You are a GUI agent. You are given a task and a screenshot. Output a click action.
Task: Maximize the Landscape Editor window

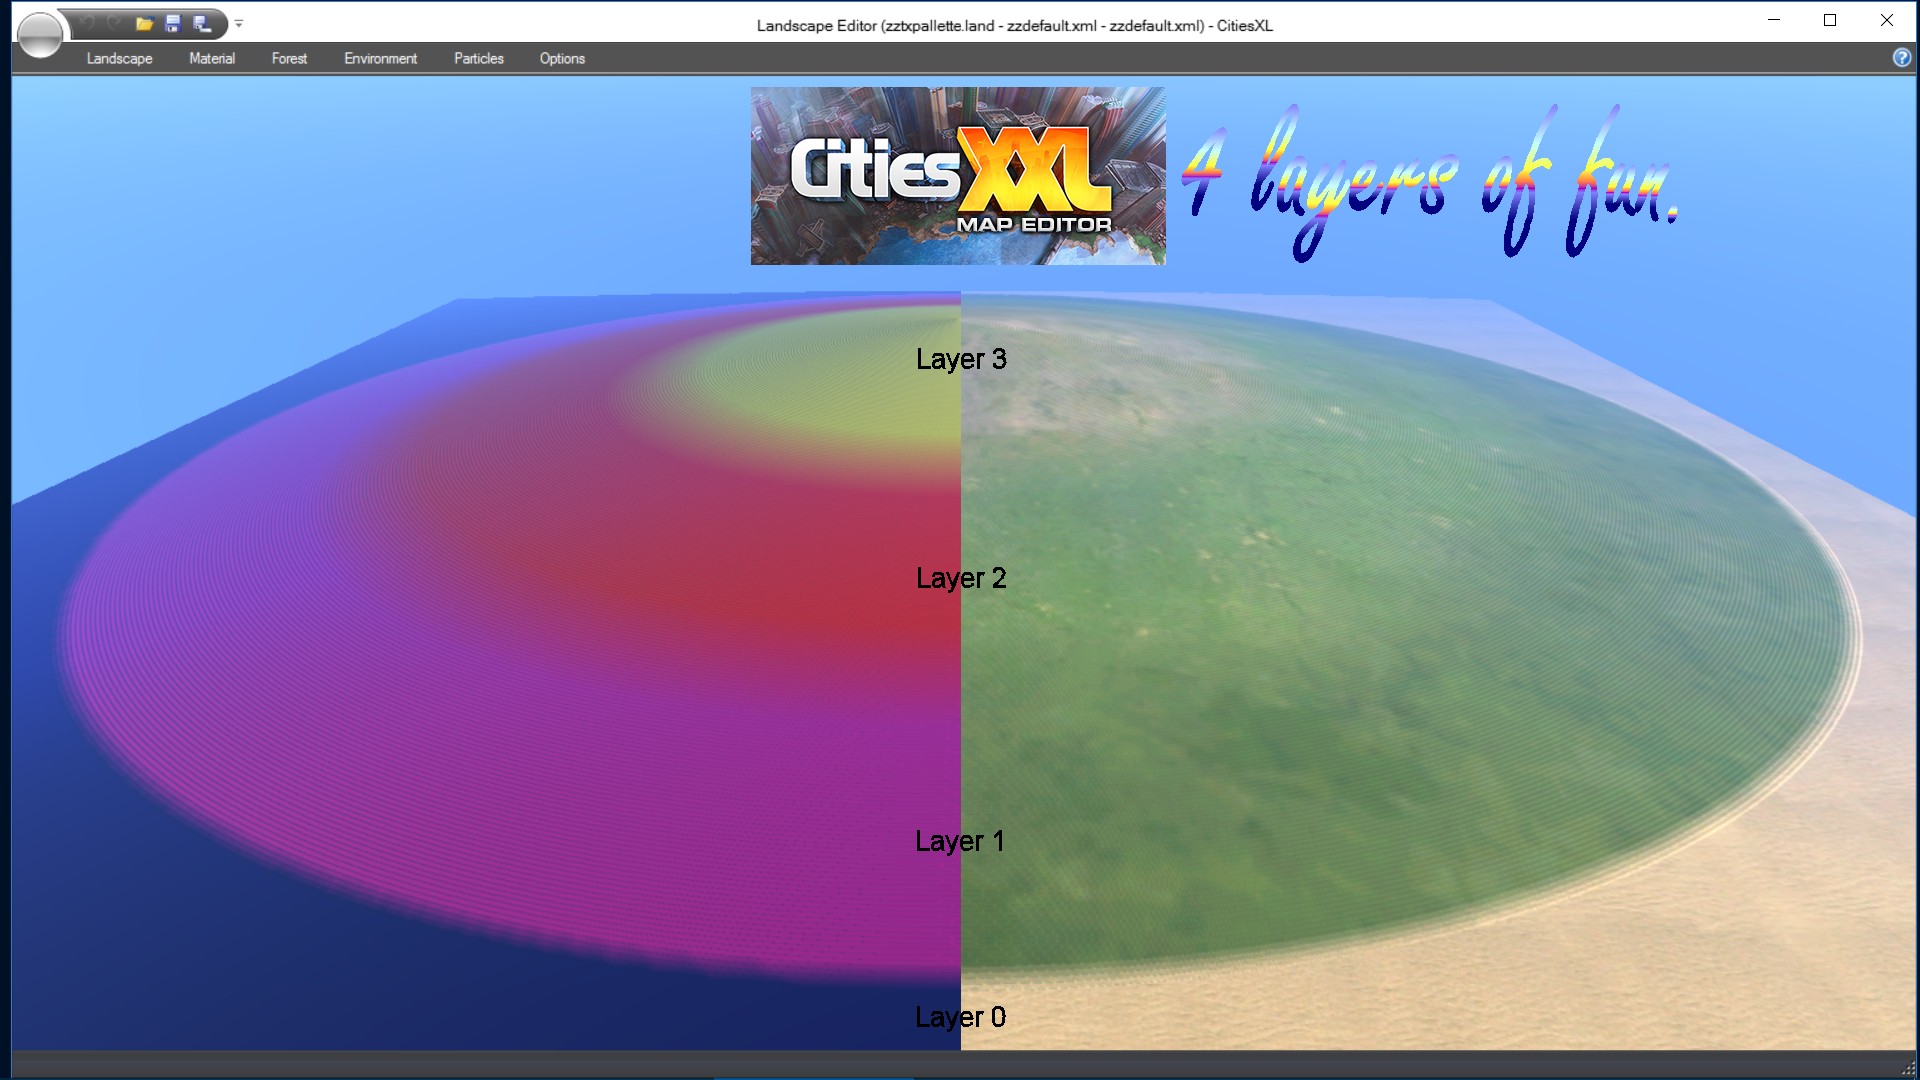1830,20
